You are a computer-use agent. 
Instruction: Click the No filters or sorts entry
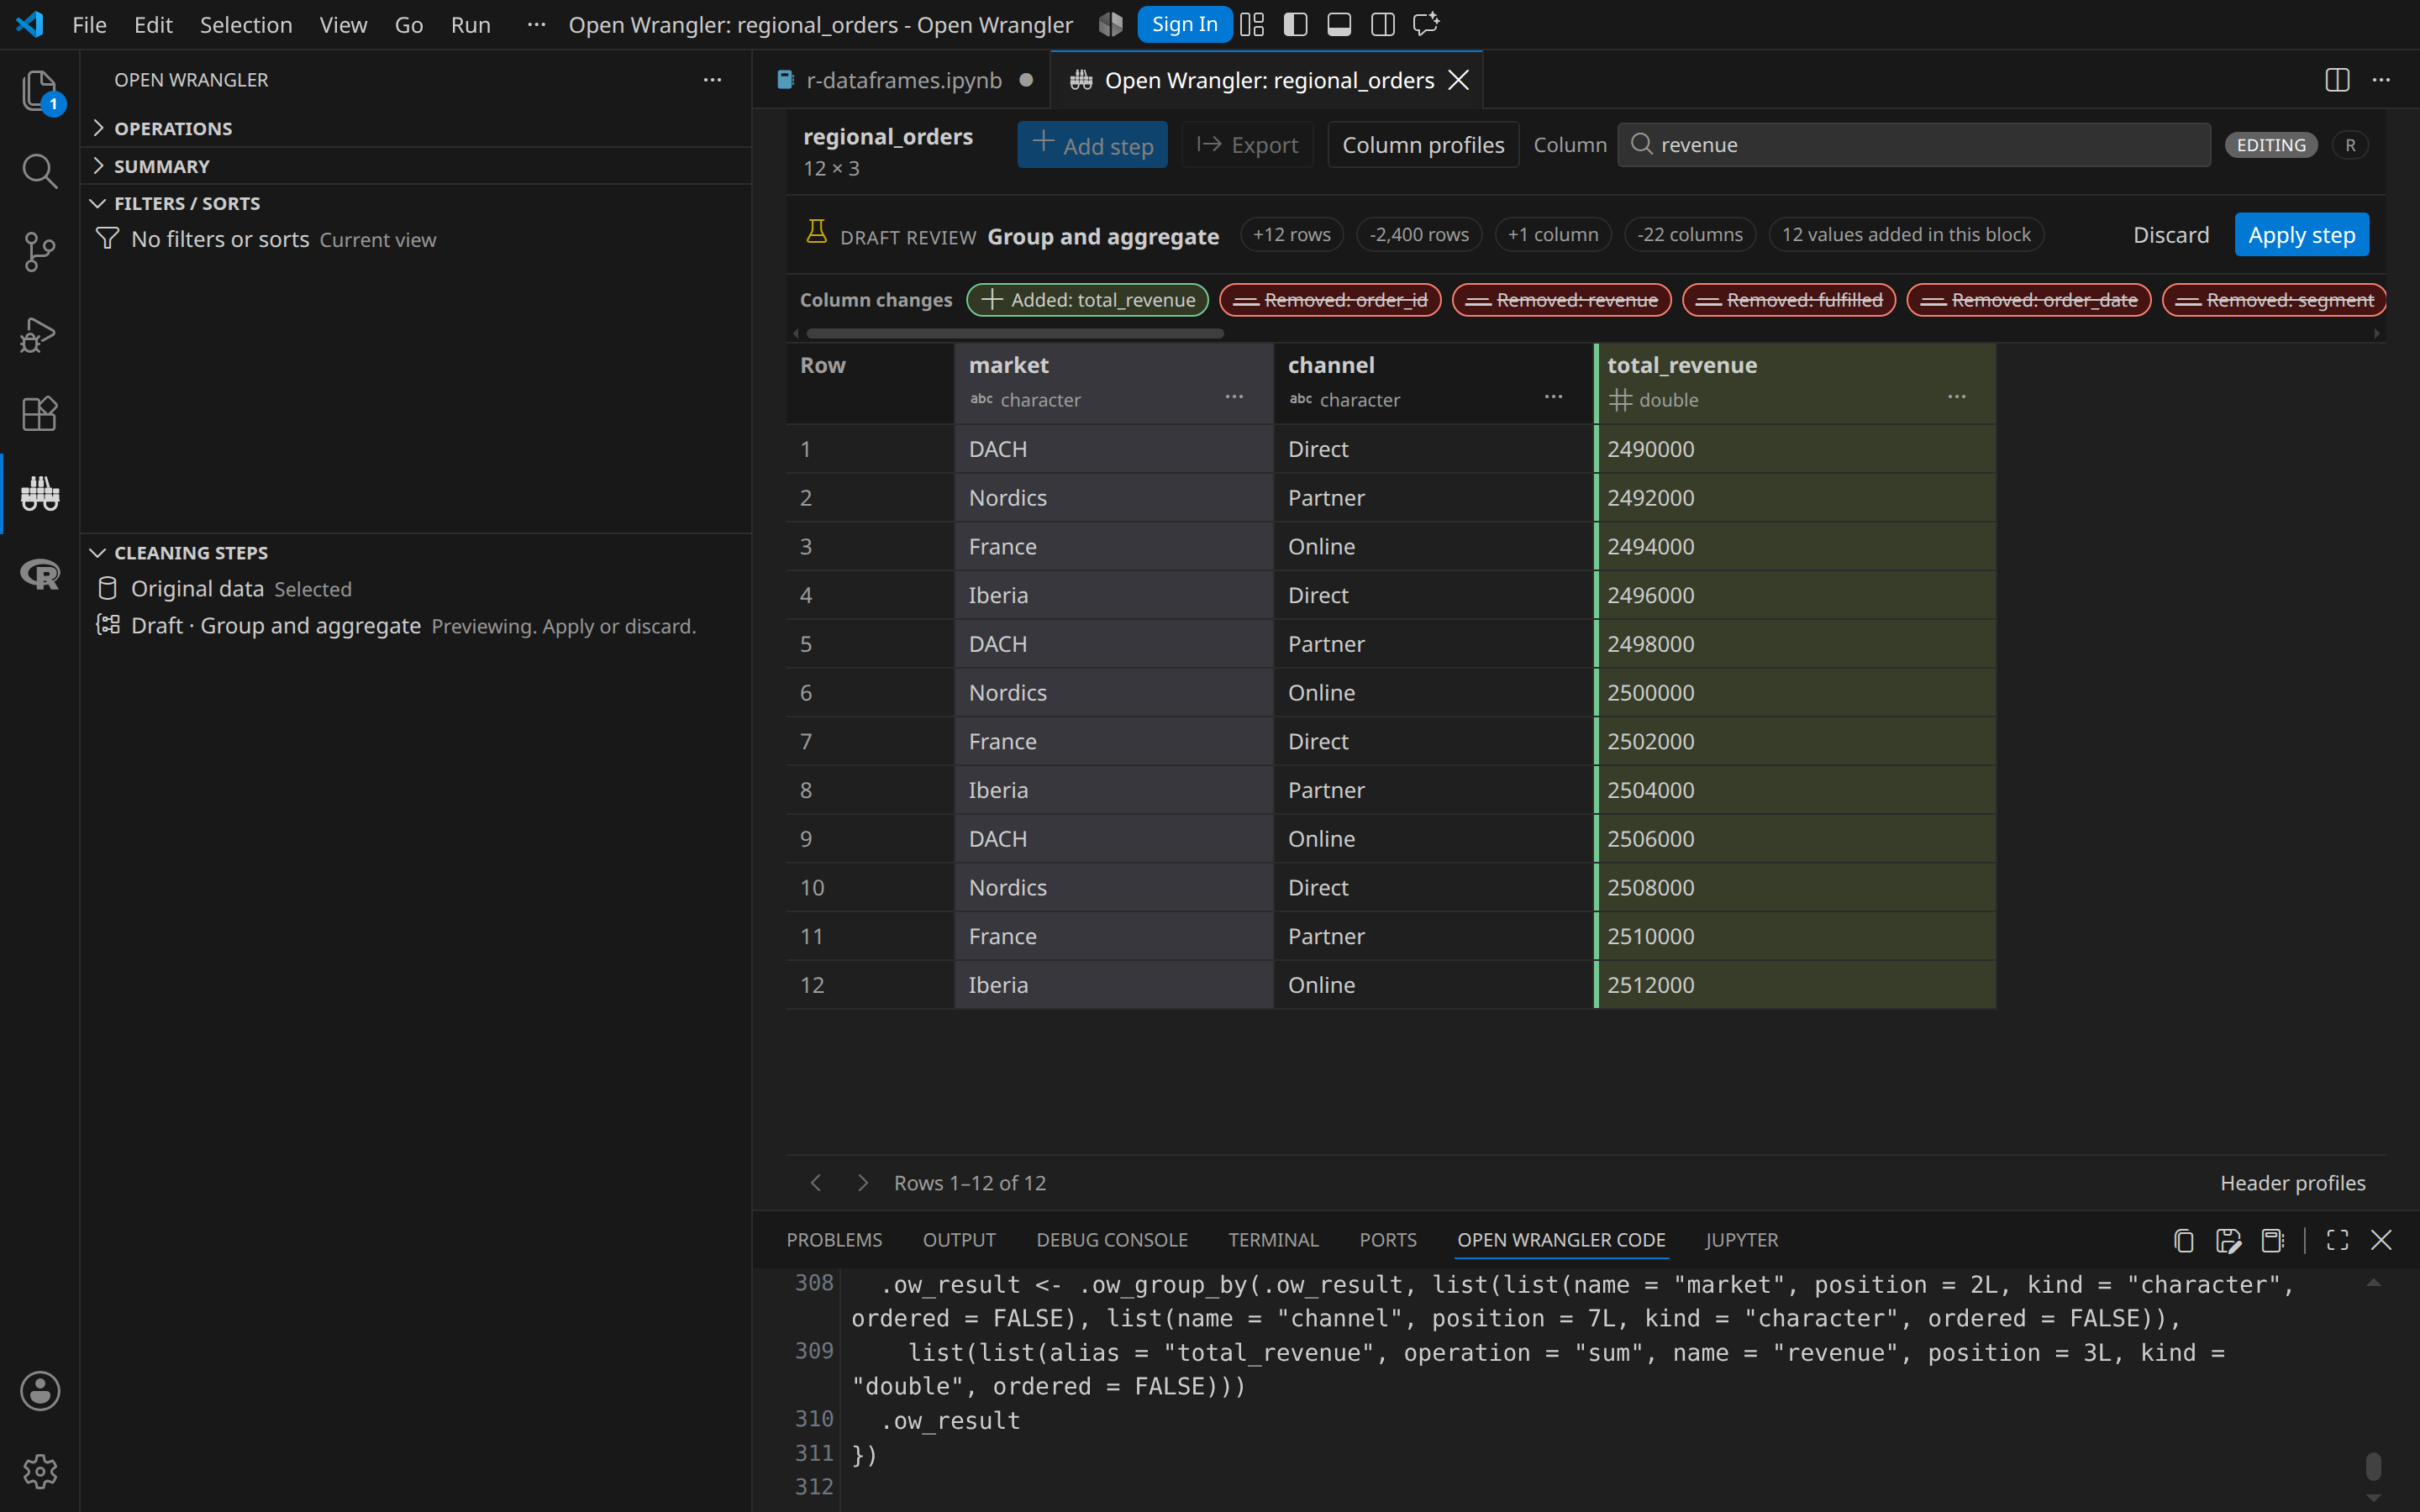(415, 239)
